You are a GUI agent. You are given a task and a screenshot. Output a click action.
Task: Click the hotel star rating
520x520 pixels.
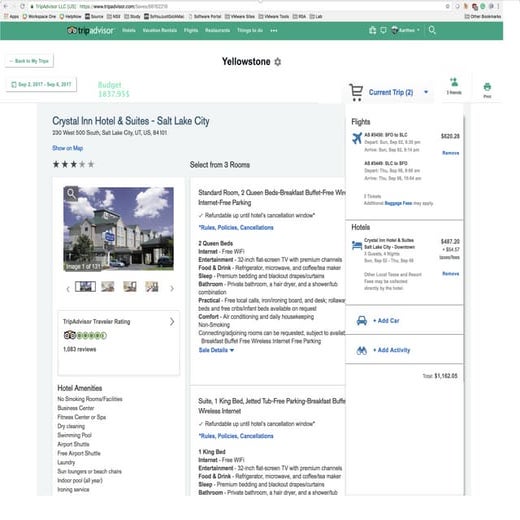73,164
